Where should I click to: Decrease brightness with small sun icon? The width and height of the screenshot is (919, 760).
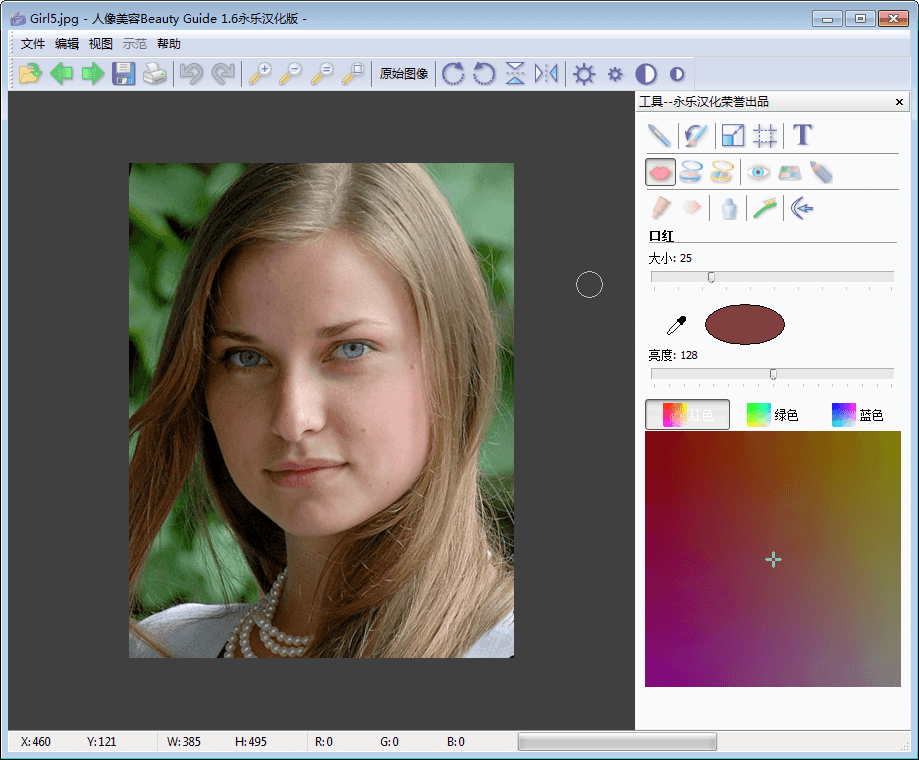coord(615,74)
